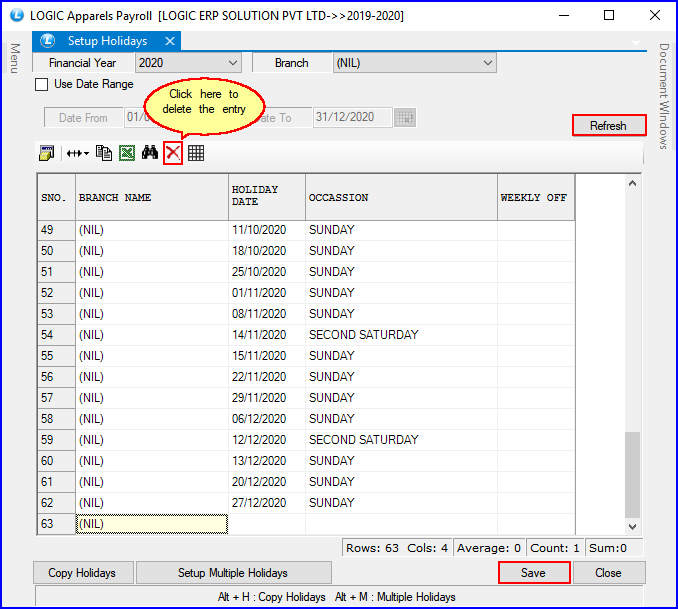Click the Copy Holidays button
678x609 pixels.
click(83, 573)
